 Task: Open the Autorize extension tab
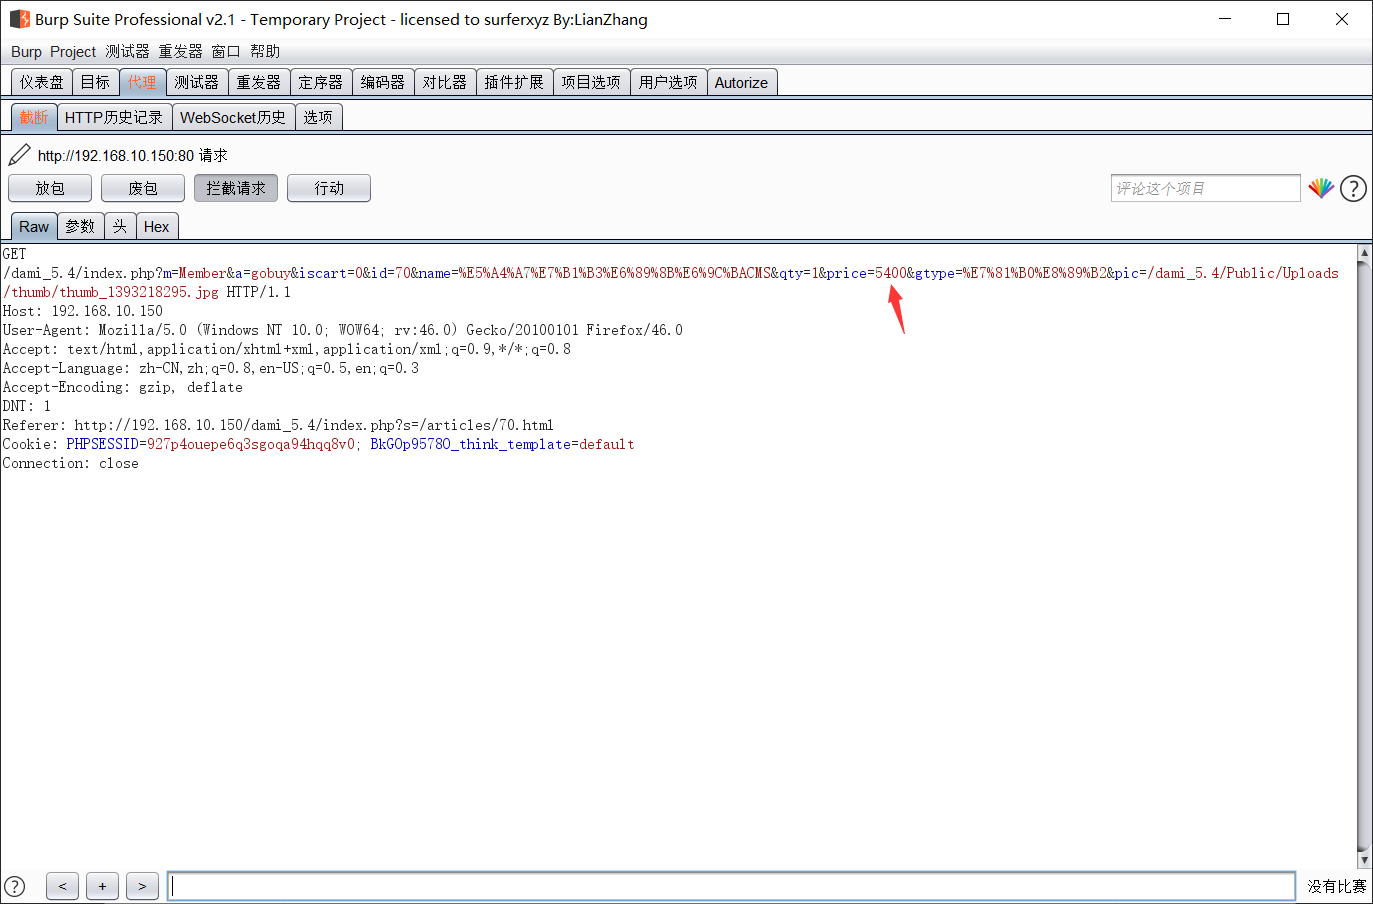741,83
